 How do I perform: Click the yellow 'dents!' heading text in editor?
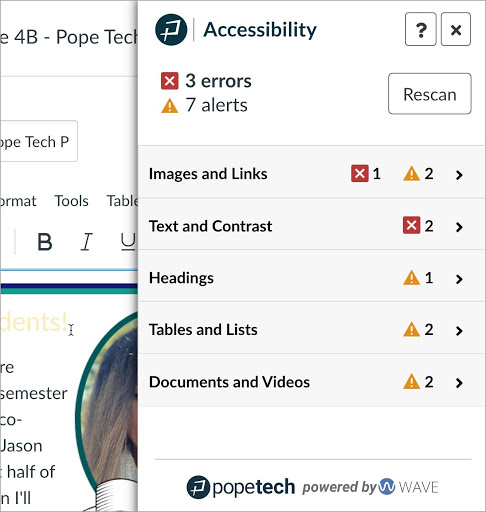pyautogui.click(x=33, y=322)
